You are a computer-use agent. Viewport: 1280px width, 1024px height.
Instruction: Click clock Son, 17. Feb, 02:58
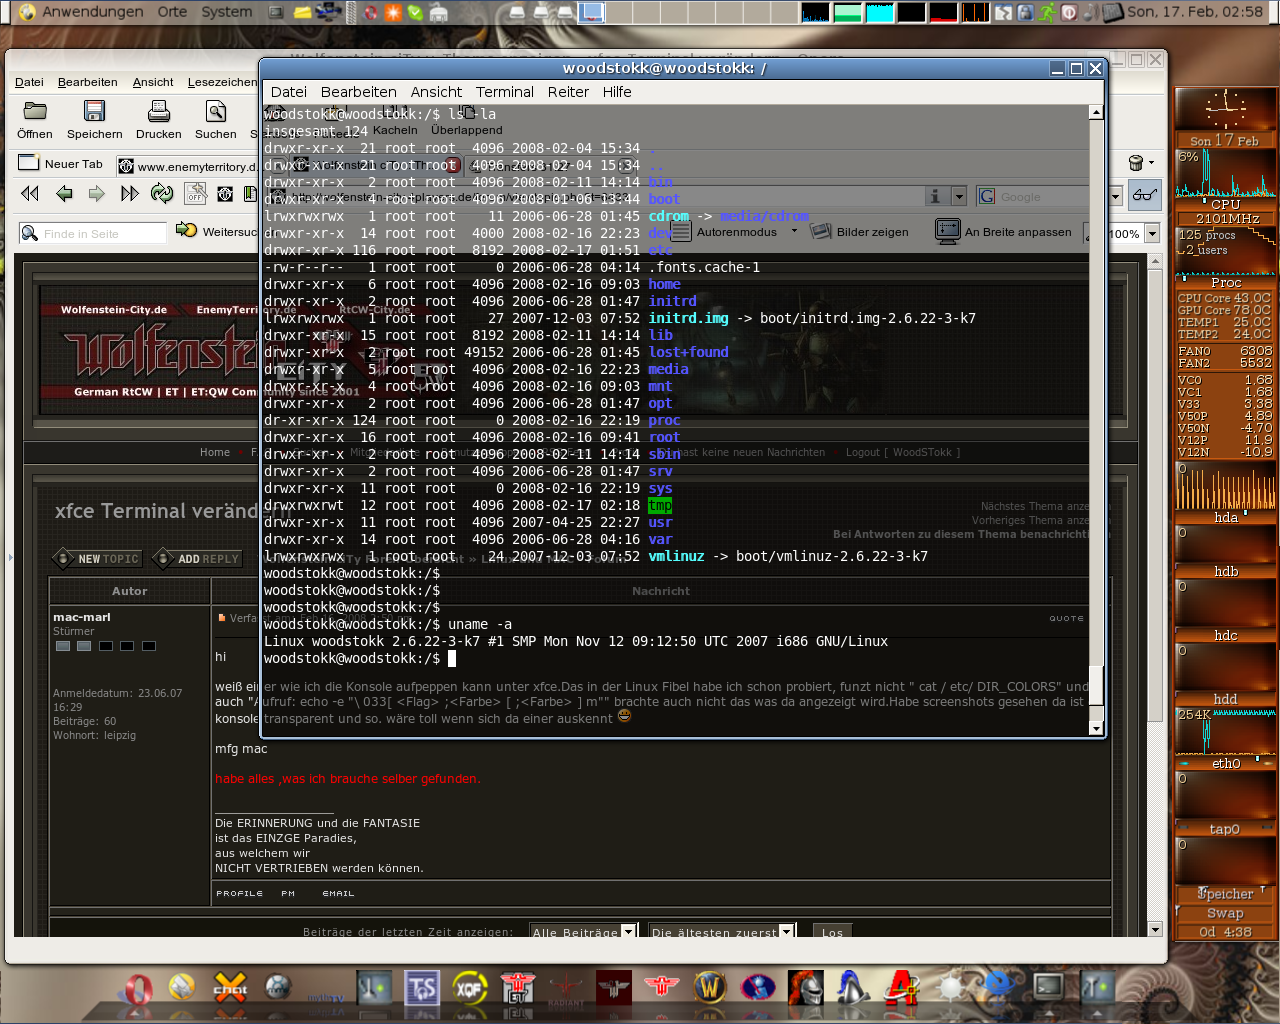click(1194, 11)
